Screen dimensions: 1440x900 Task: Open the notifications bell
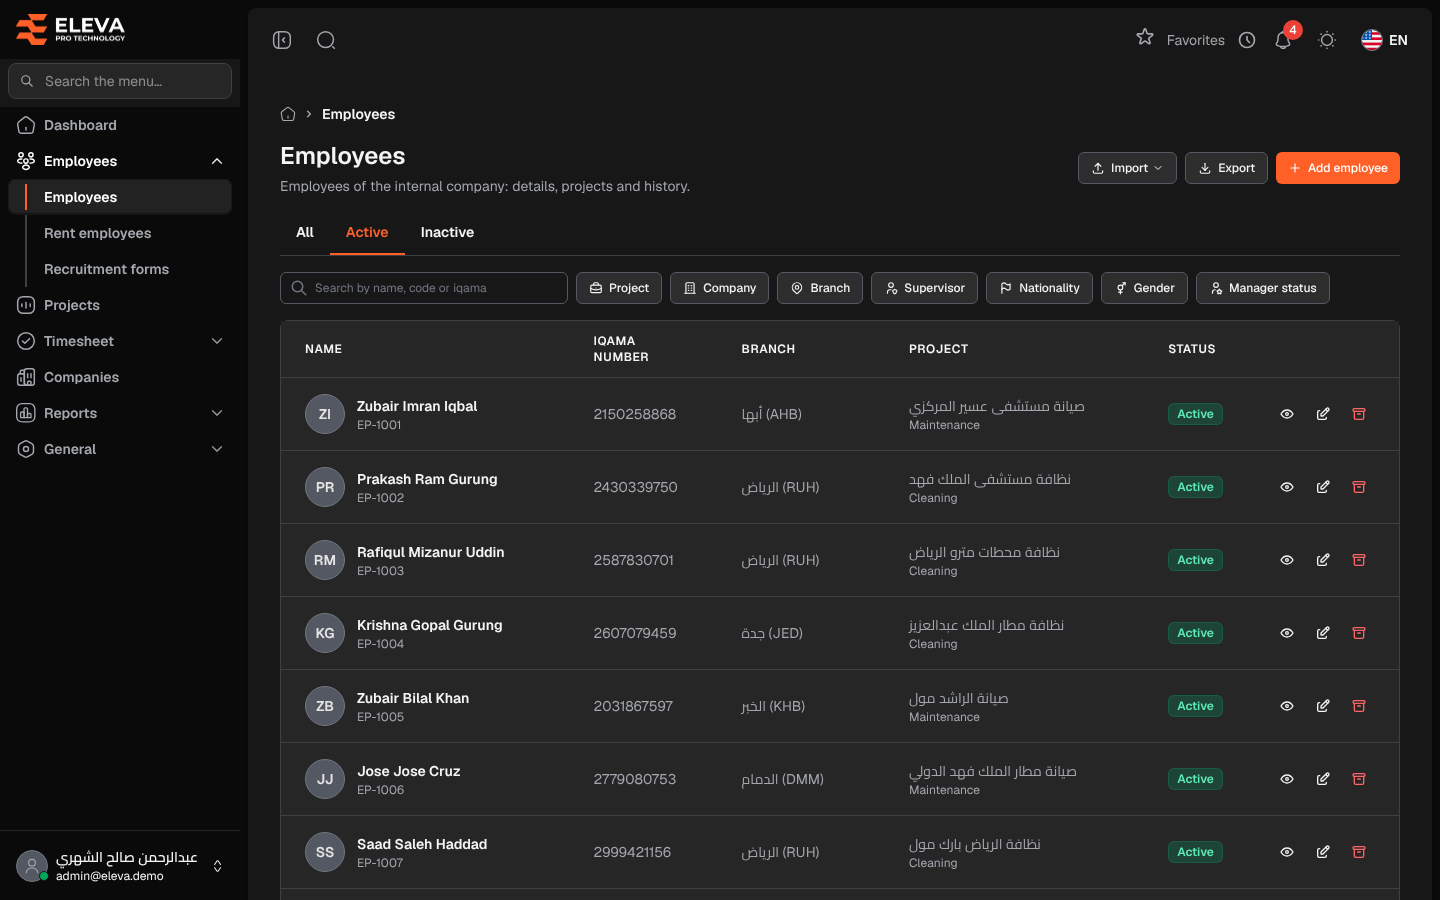(1283, 40)
